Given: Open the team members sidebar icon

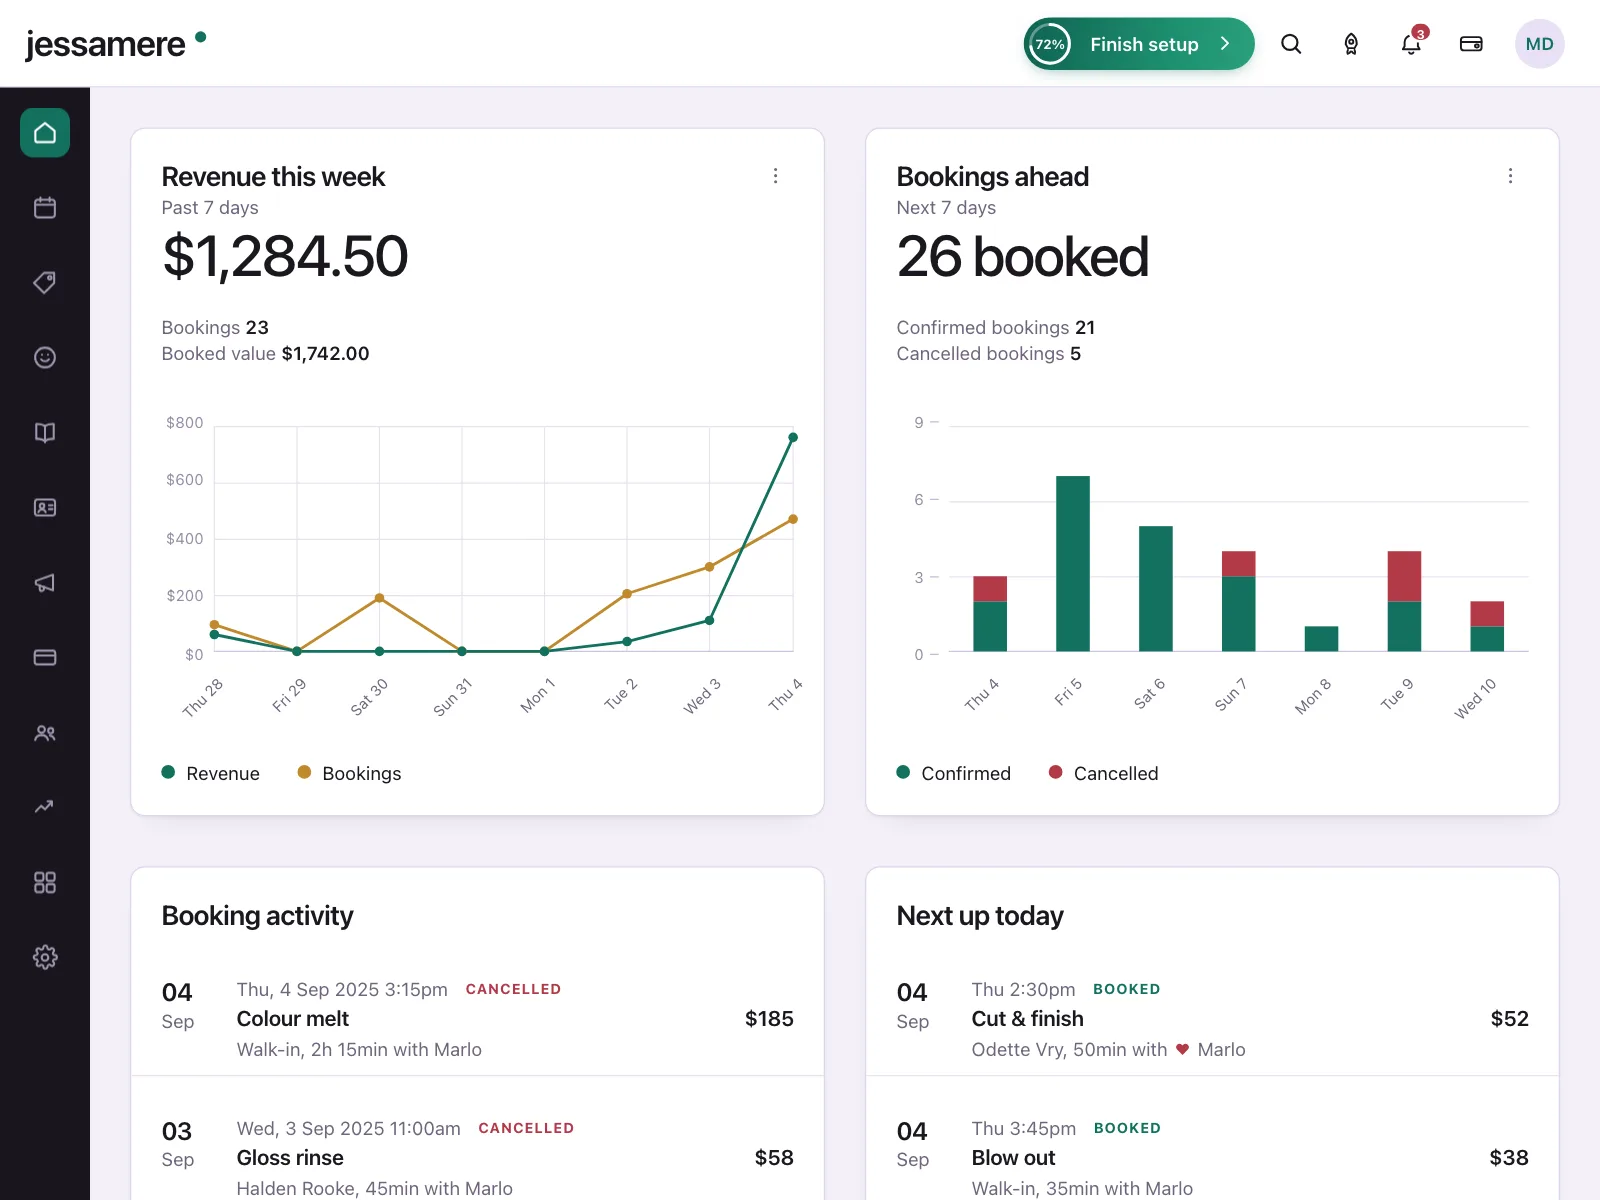Looking at the screenshot, I should click(45, 733).
